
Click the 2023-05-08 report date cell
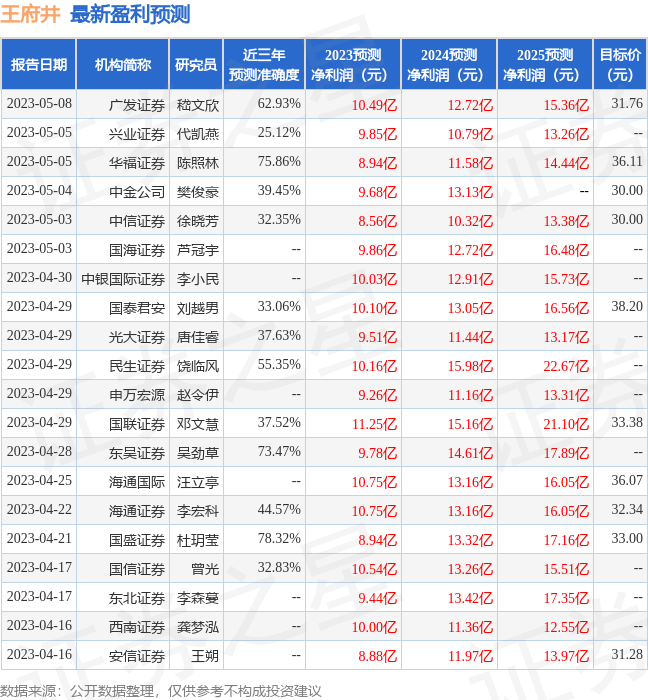point(39,104)
